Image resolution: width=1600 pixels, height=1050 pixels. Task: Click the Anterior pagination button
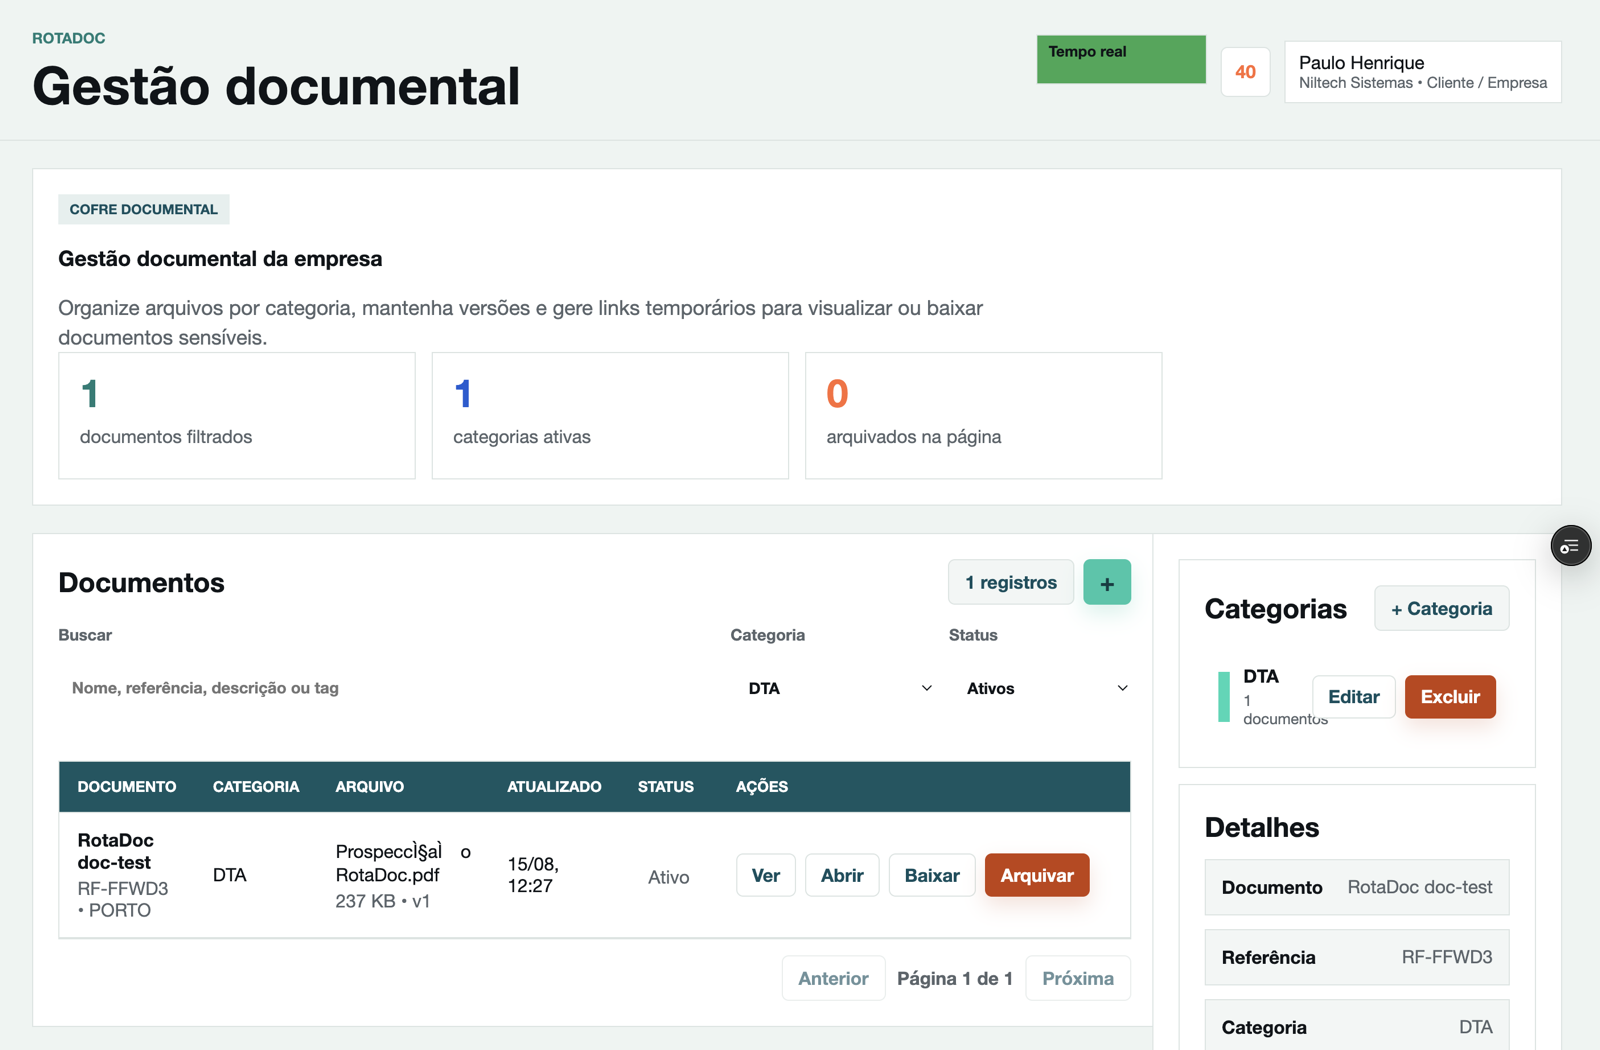[833, 978]
